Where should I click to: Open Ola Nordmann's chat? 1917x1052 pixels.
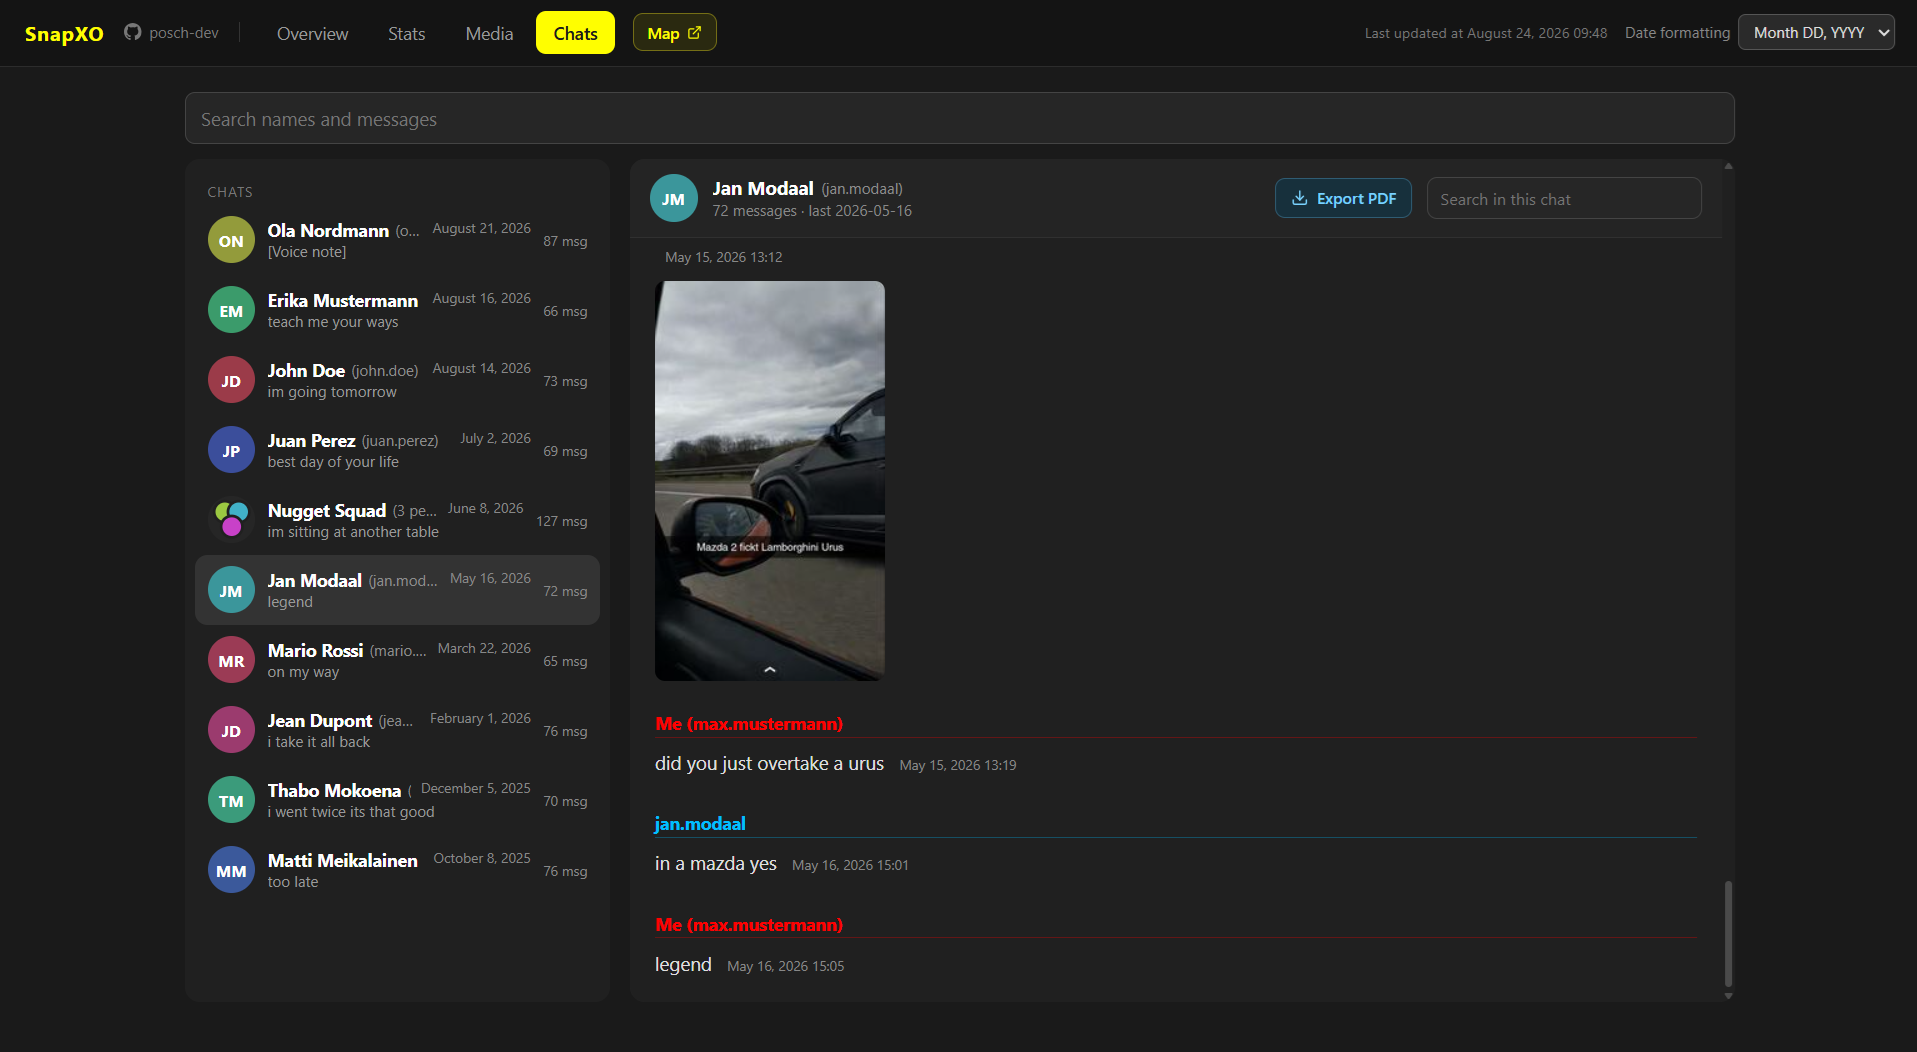click(397, 240)
